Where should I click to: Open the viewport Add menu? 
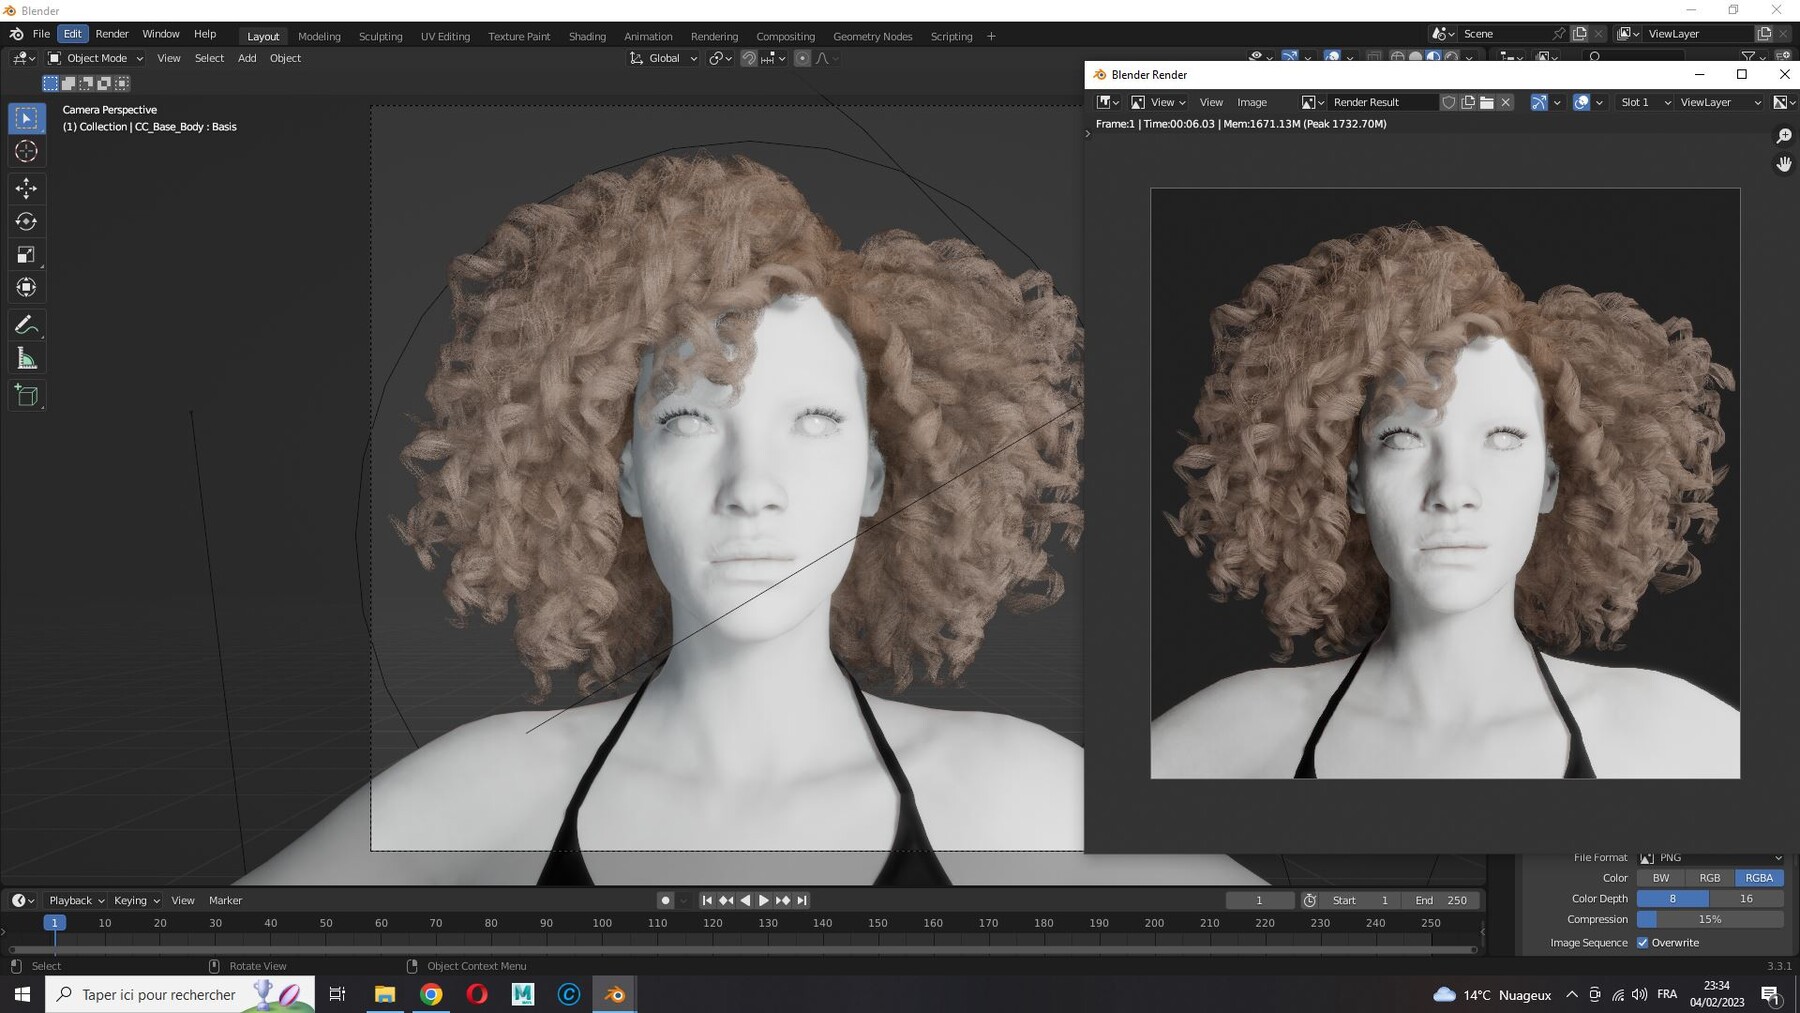pyautogui.click(x=246, y=58)
